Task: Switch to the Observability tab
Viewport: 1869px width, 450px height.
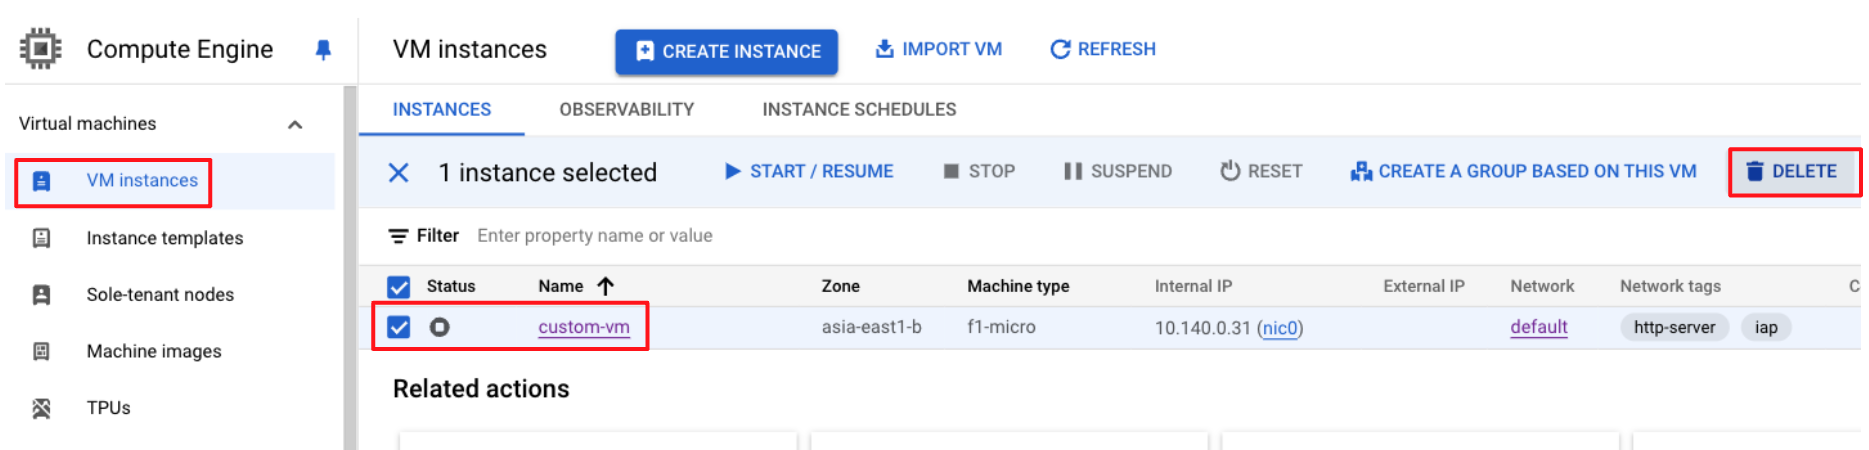Action: pyautogui.click(x=626, y=110)
